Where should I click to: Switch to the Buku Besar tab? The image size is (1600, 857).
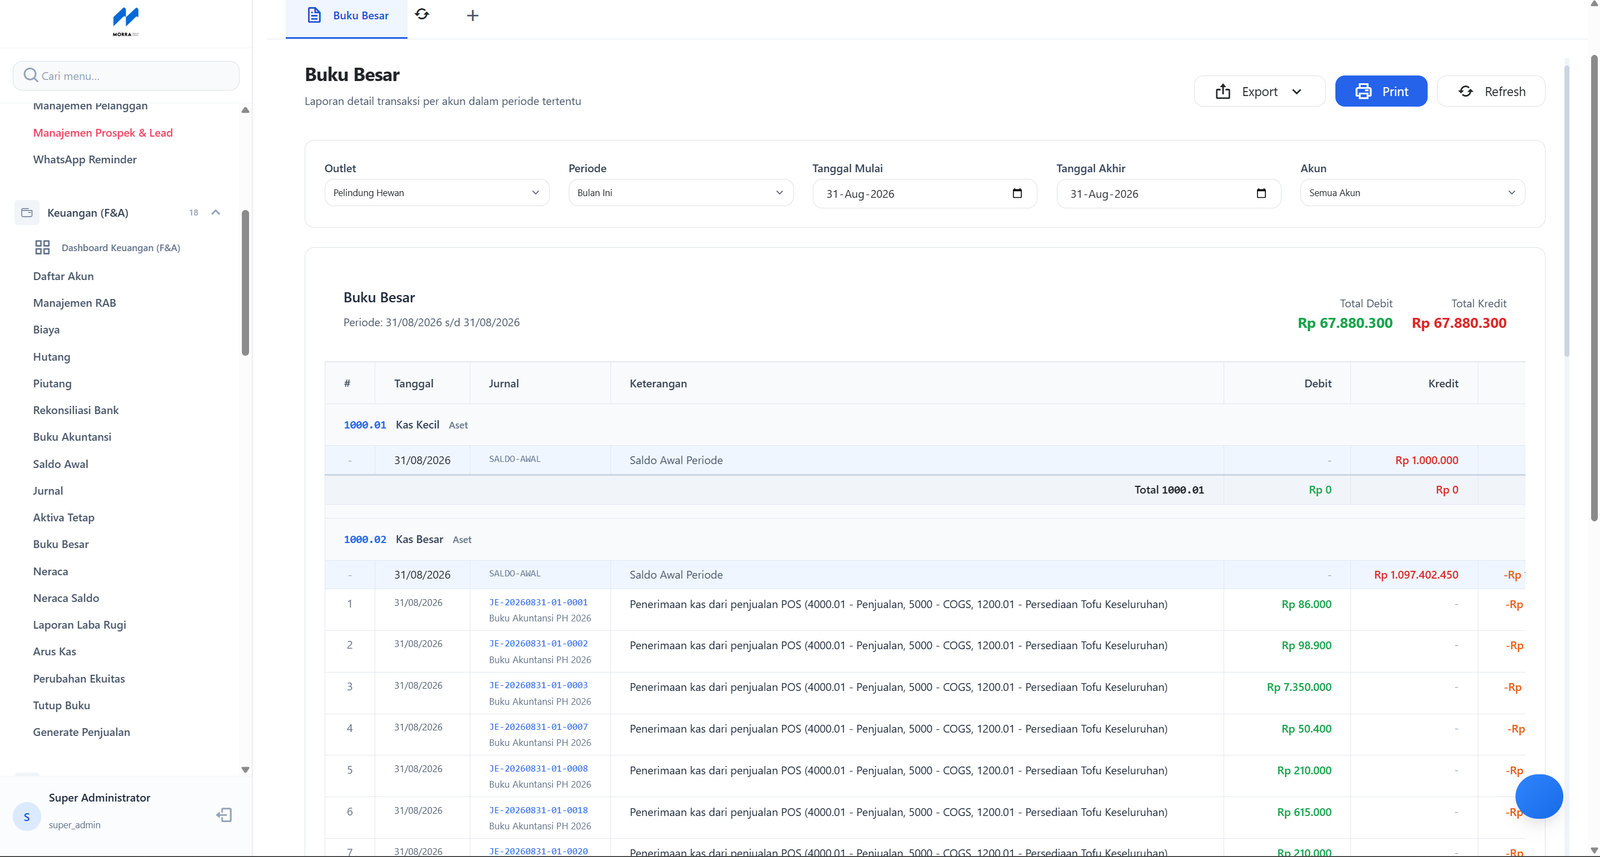[x=347, y=16]
